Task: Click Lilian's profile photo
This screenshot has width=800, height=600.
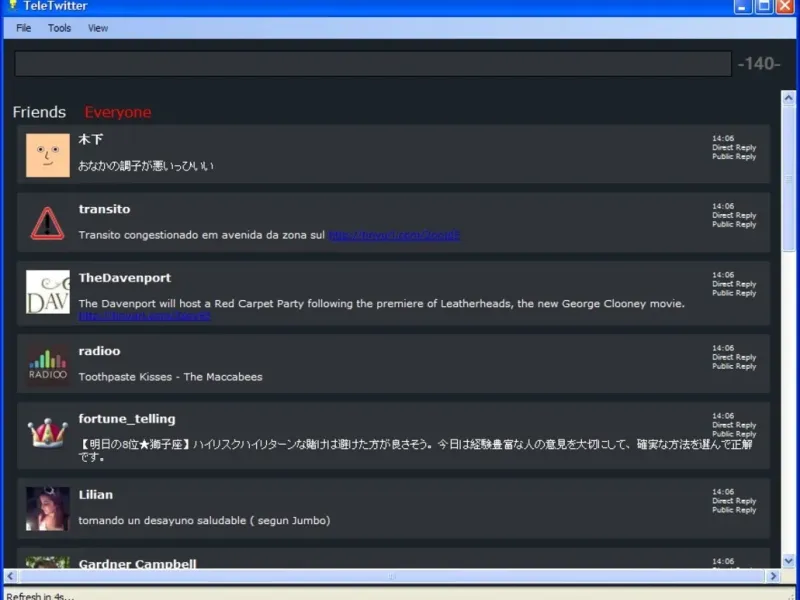Action: pyautogui.click(x=48, y=509)
